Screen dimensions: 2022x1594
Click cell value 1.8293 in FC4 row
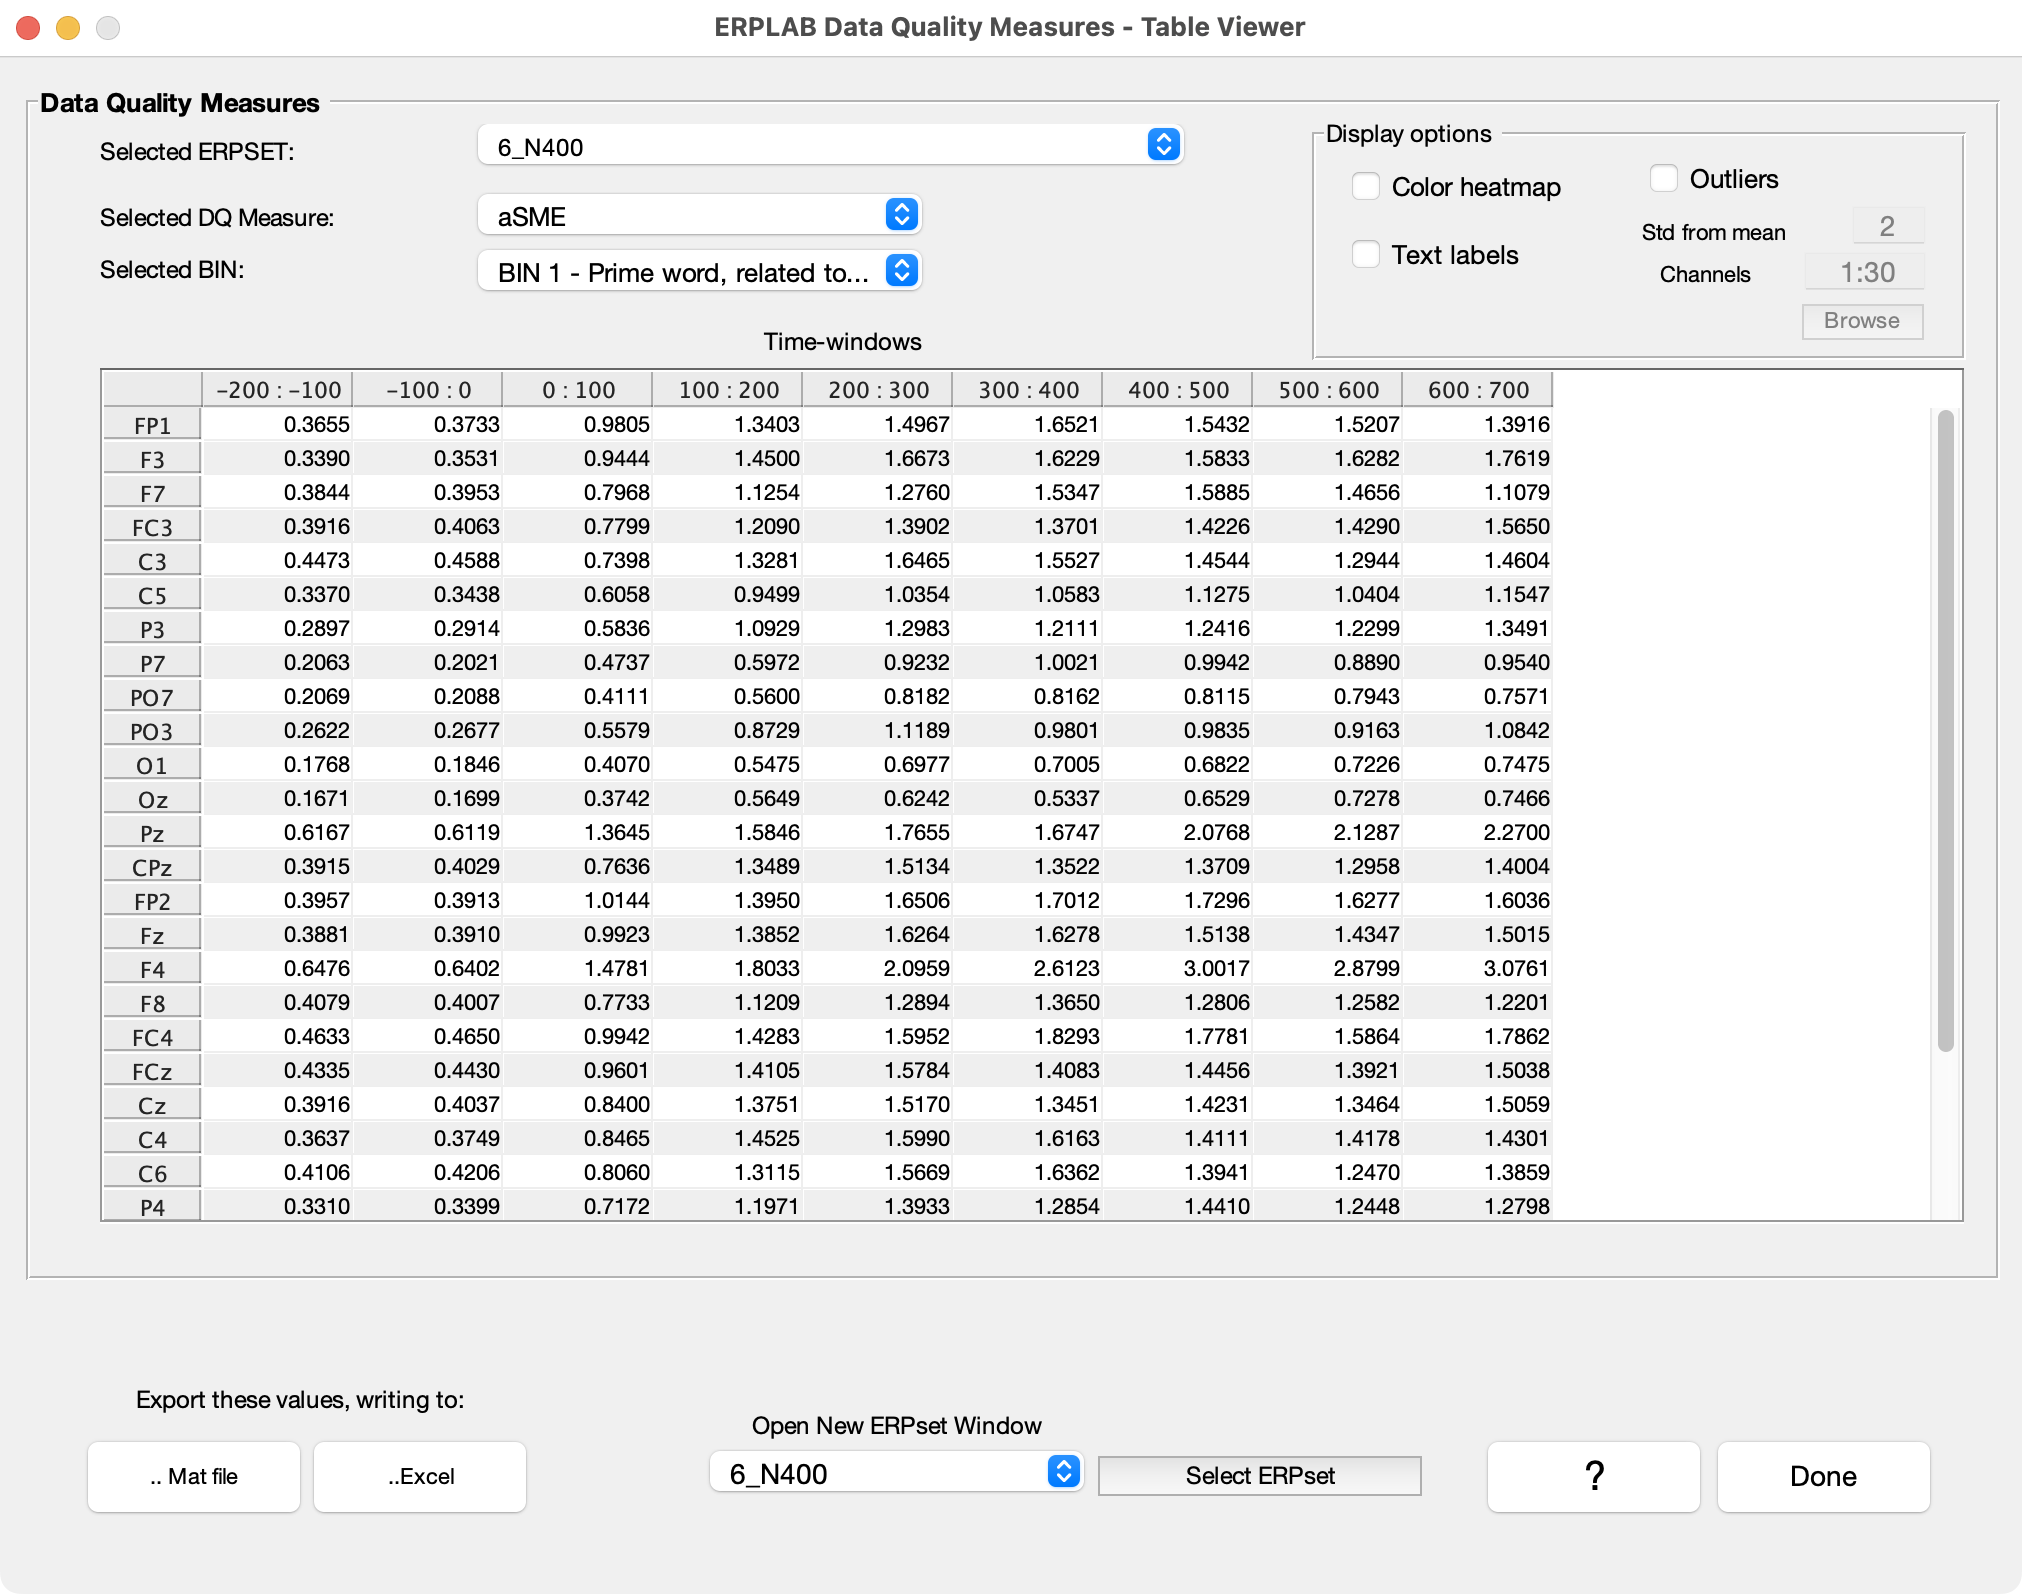[1028, 1036]
